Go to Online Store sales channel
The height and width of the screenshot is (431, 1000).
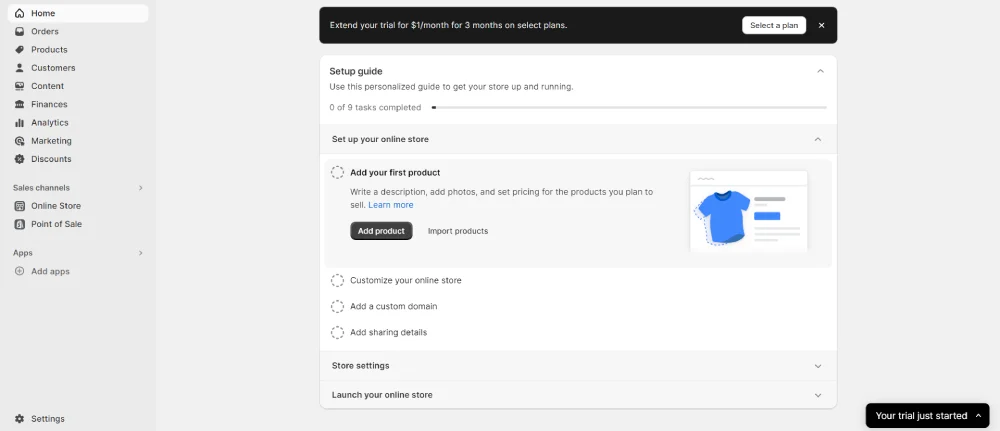[x=55, y=206]
